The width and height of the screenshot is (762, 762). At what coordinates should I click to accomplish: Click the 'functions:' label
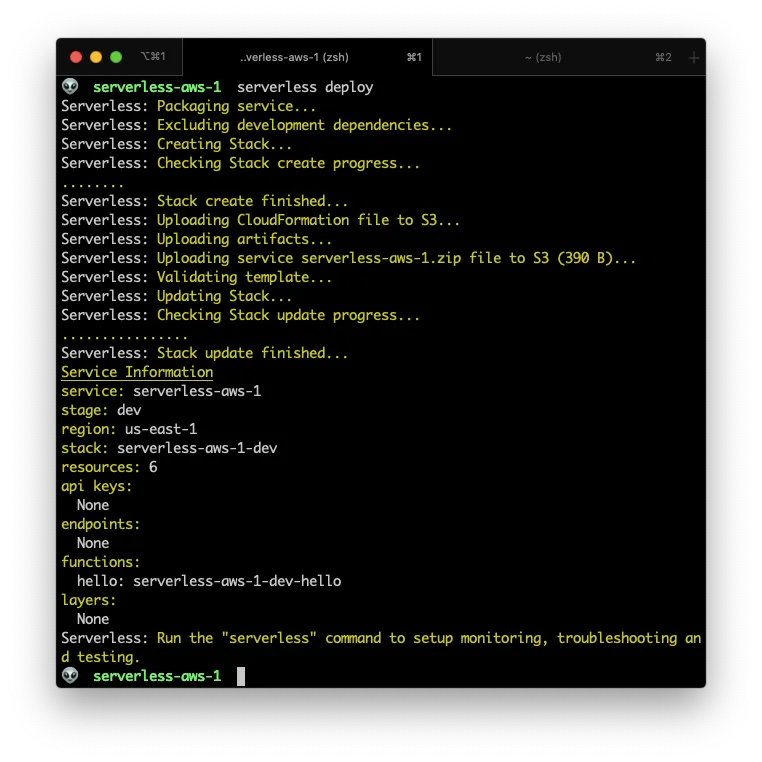coord(101,562)
